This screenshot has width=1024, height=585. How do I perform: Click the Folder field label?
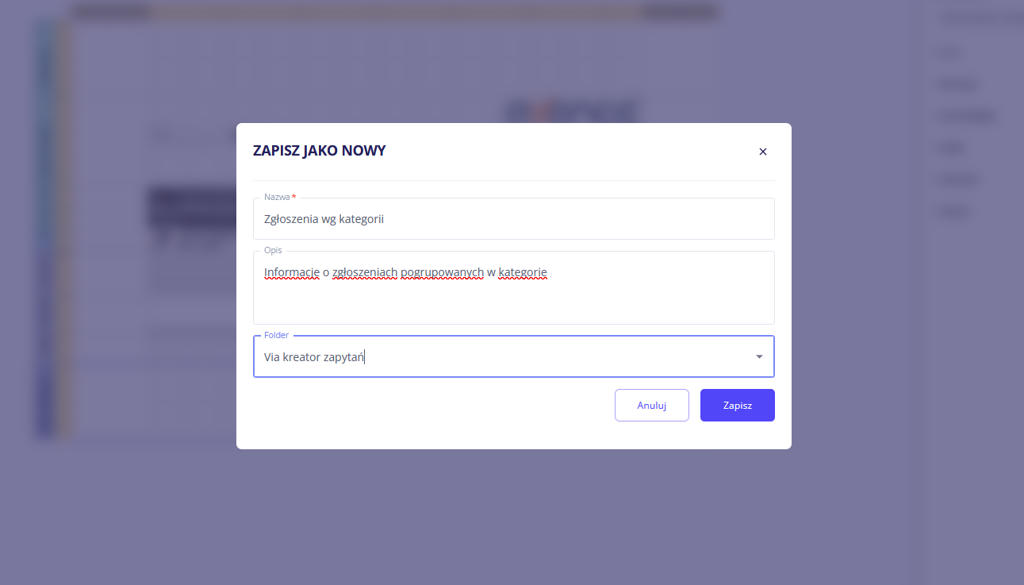[x=276, y=335]
